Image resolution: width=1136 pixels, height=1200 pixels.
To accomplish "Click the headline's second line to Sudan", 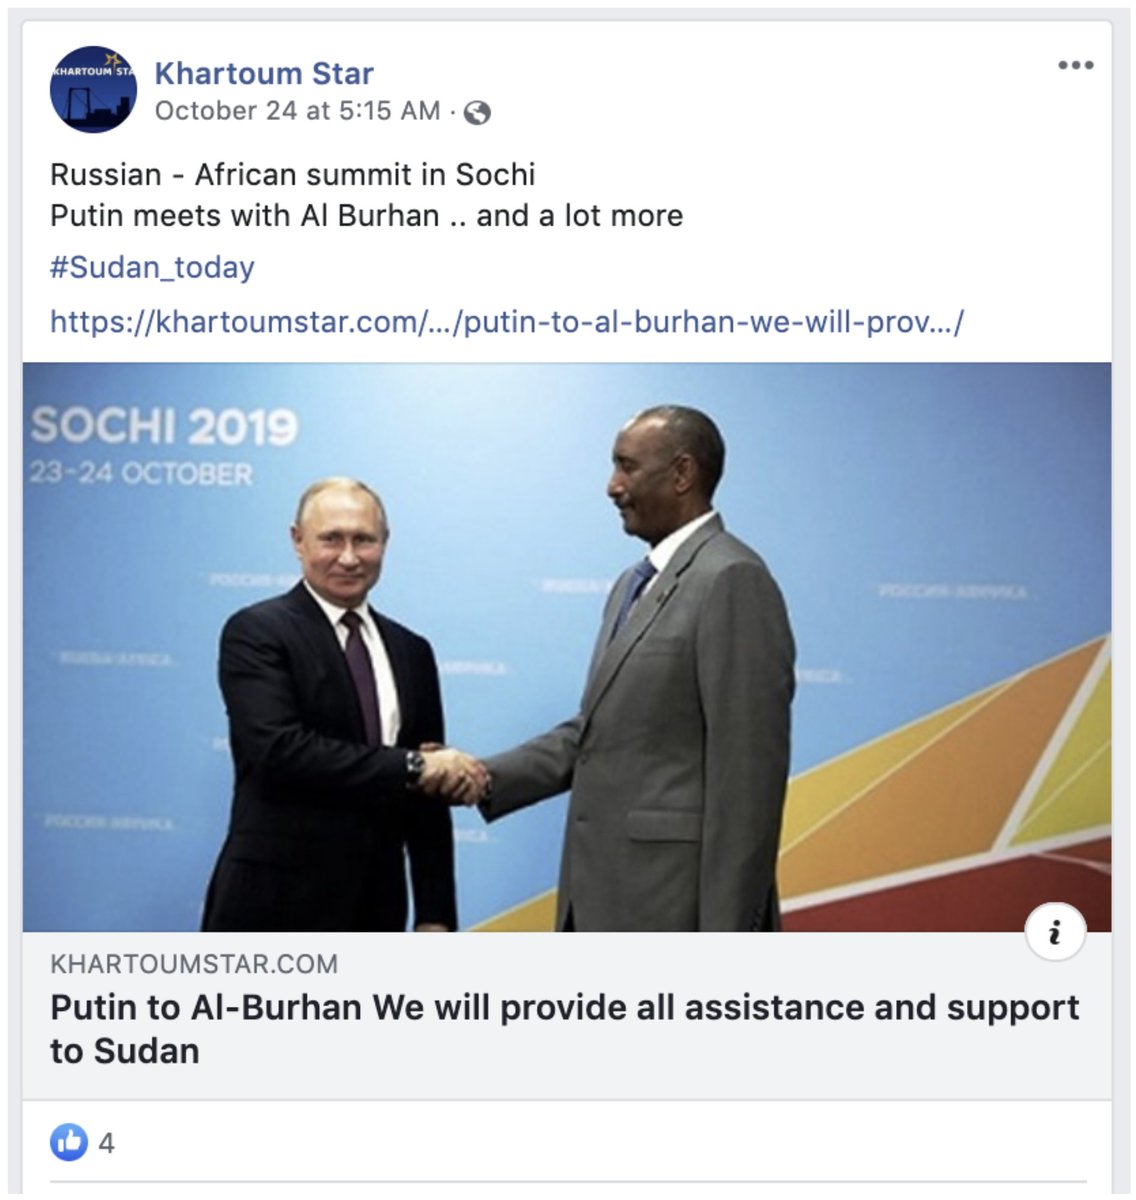I will coord(125,1051).
